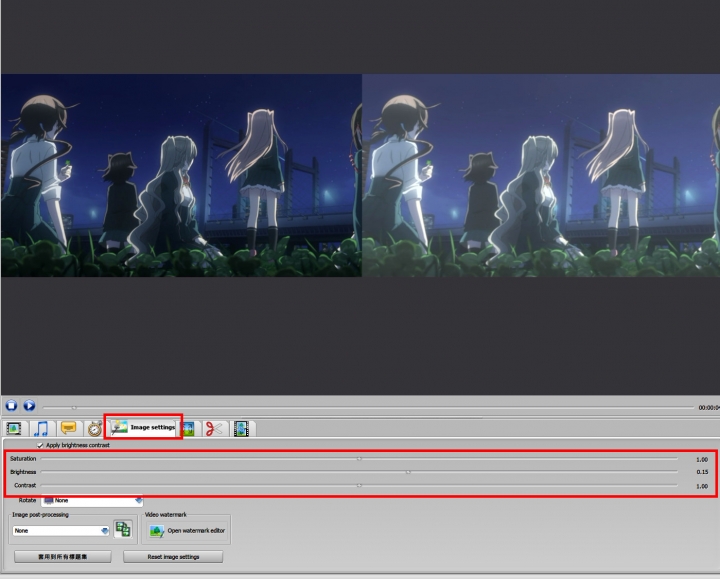Expand the Image post-processing None dropdown
The image size is (720, 579).
[61, 531]
